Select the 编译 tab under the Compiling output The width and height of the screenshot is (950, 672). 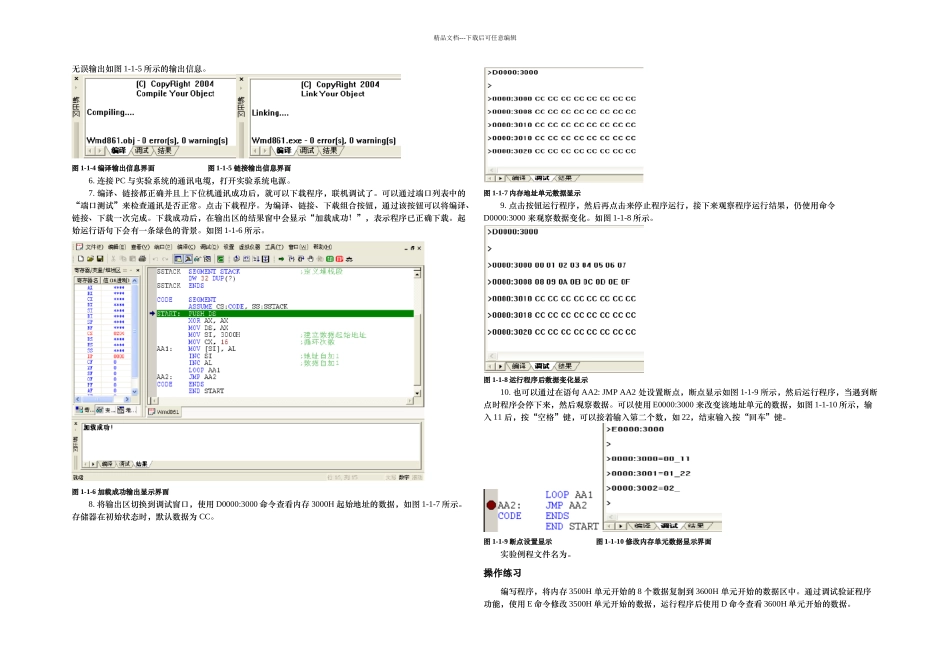(x=118, y=150)
